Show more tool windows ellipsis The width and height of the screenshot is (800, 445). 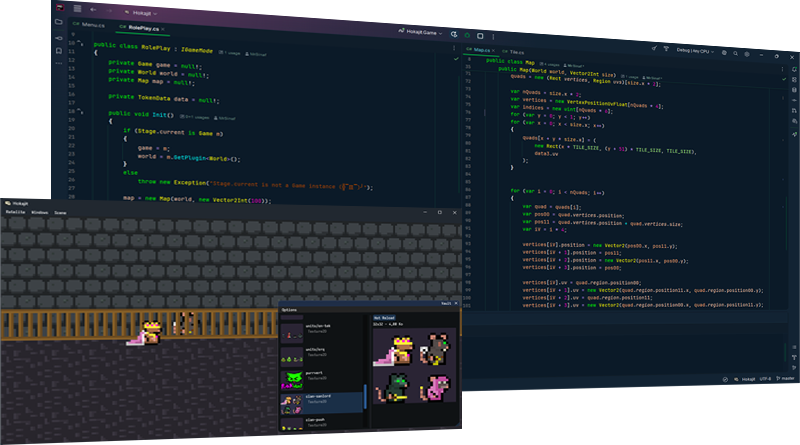(59, 63)
